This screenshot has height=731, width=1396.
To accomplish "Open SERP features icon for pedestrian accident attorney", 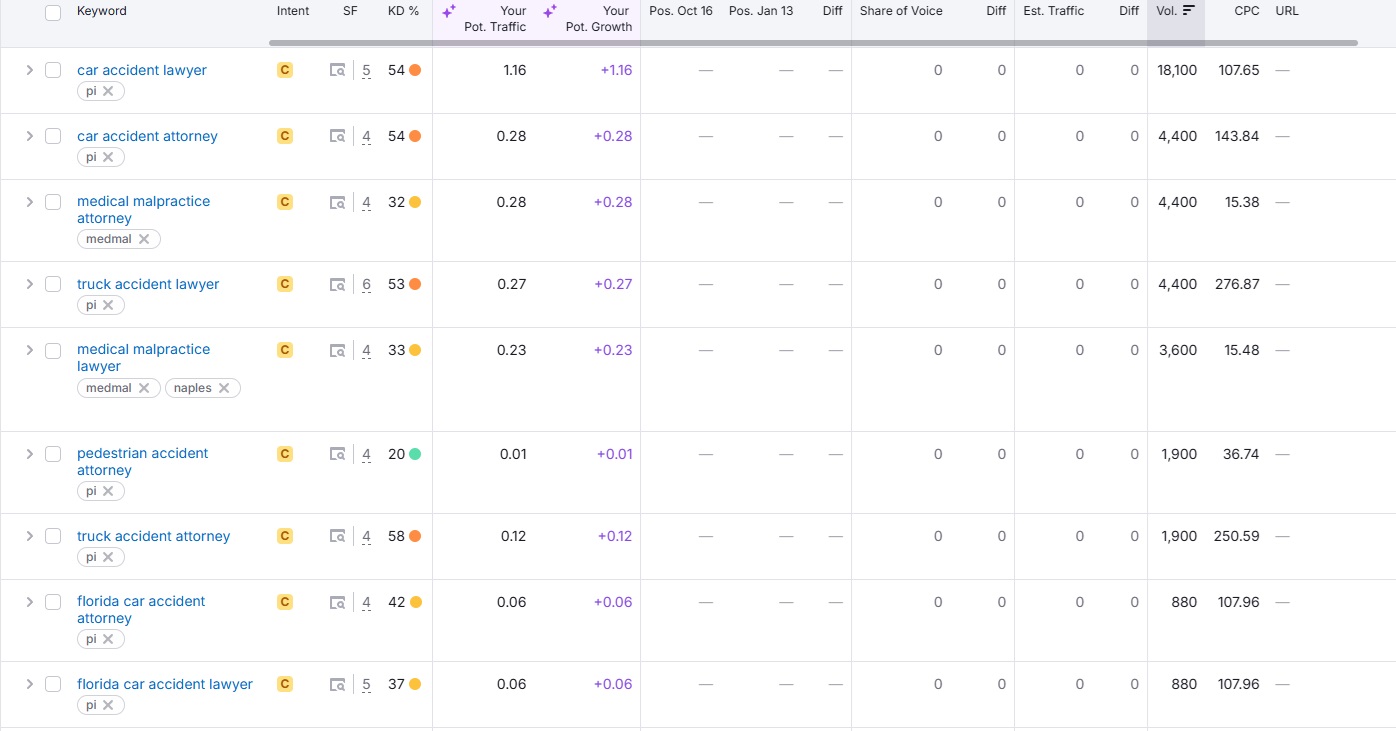I will [338, 454].
